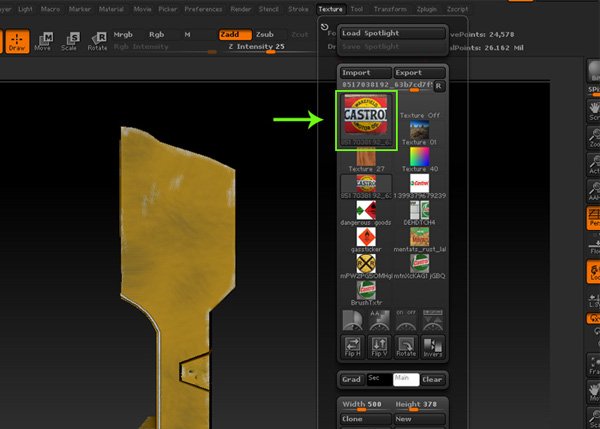Adjust the Width 500 slider
600x429 pixels.
(365, 405)
